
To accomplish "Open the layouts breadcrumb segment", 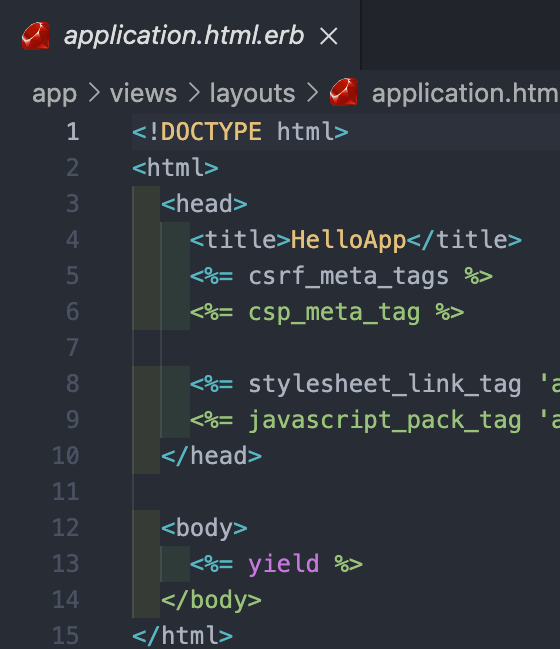I will [252, 93].
